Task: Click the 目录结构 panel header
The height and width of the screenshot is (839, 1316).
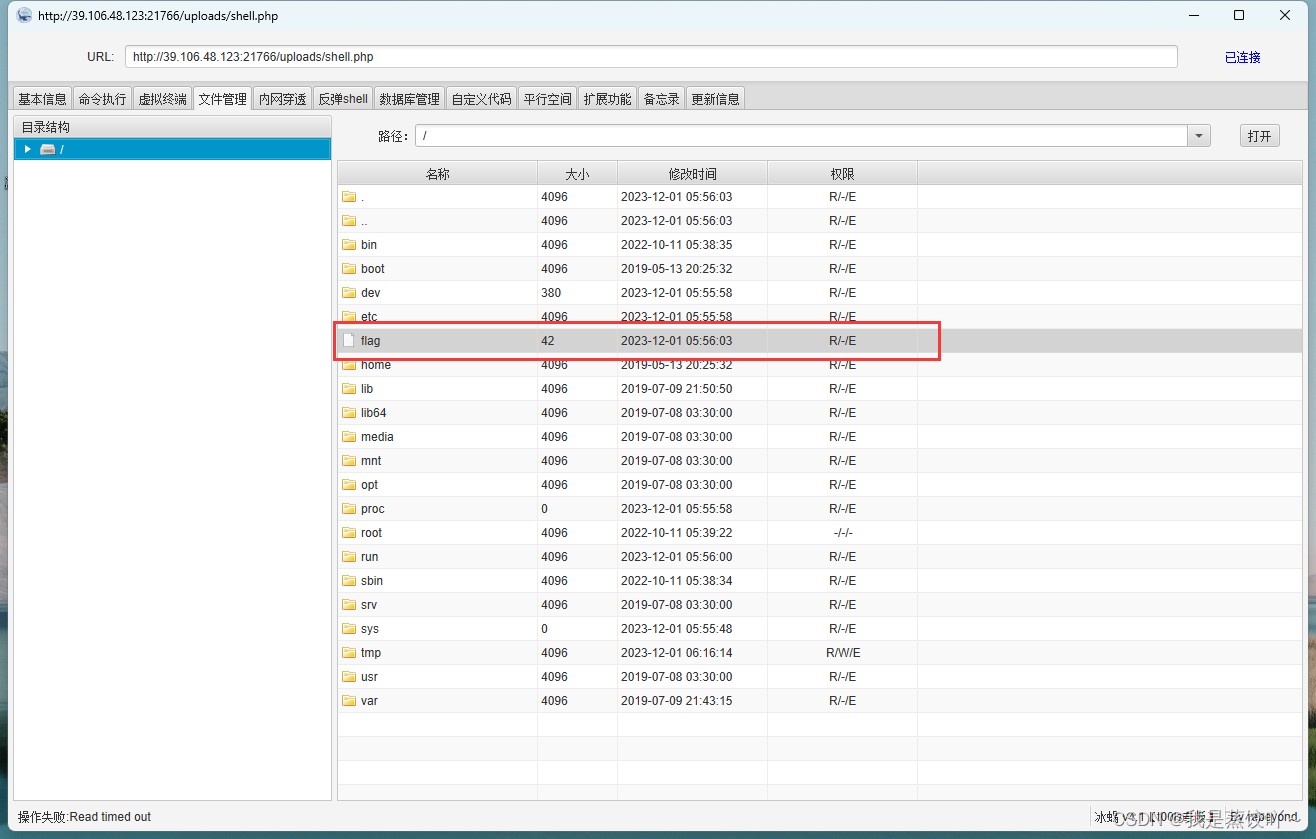Action: pyautogui.click(x=172, y=127)
